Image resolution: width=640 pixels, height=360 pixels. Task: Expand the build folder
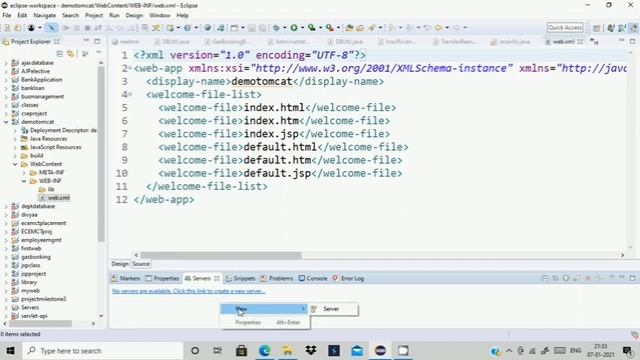pyautogui.click(x=15, y=156)
